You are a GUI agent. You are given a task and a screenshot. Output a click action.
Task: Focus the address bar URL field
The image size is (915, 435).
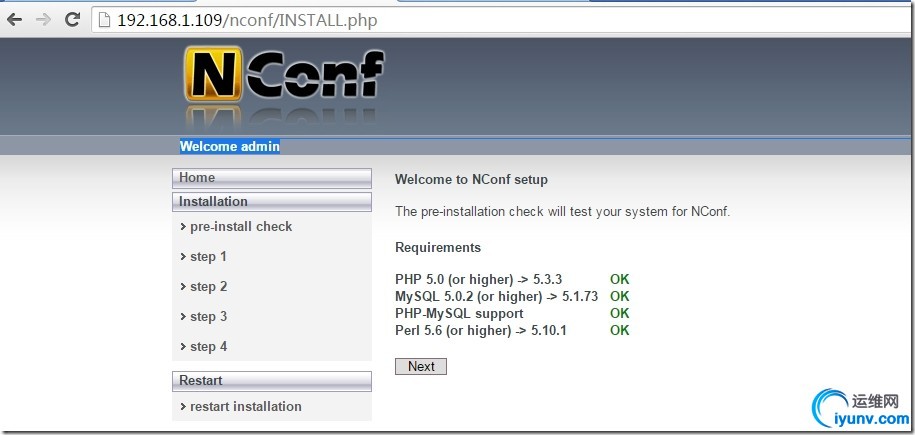502,20
